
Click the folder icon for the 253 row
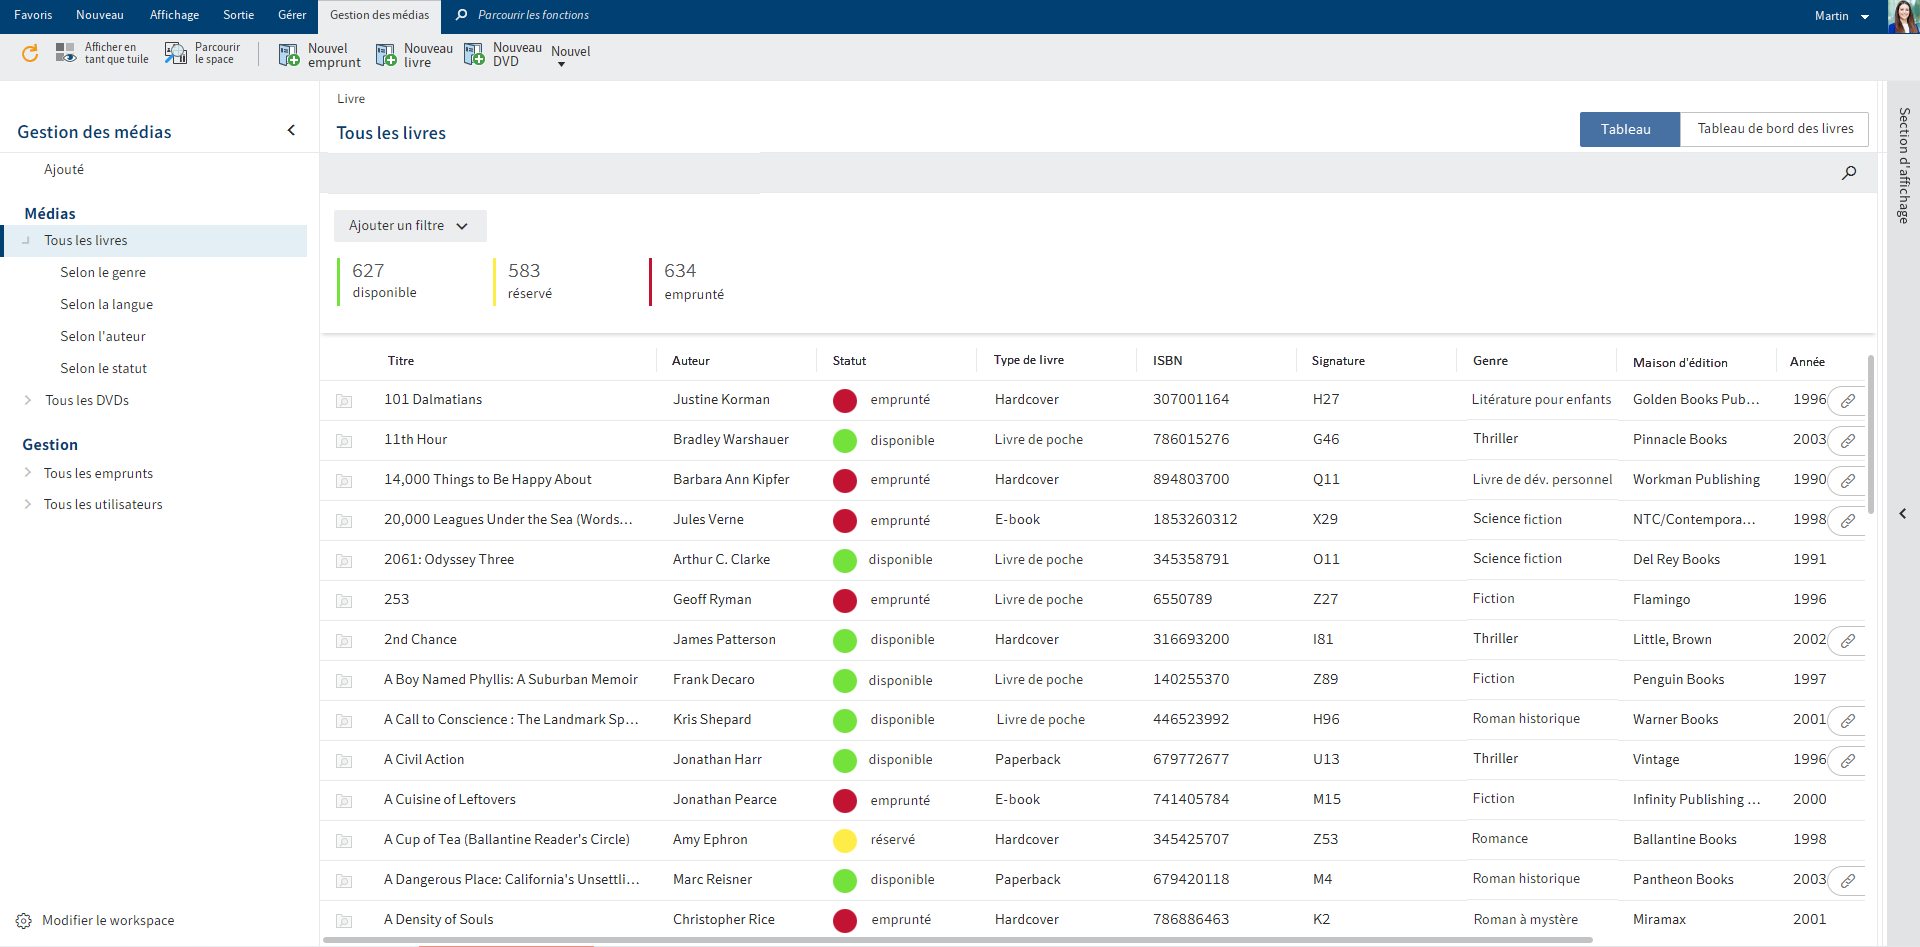click(x=344, y=601)
